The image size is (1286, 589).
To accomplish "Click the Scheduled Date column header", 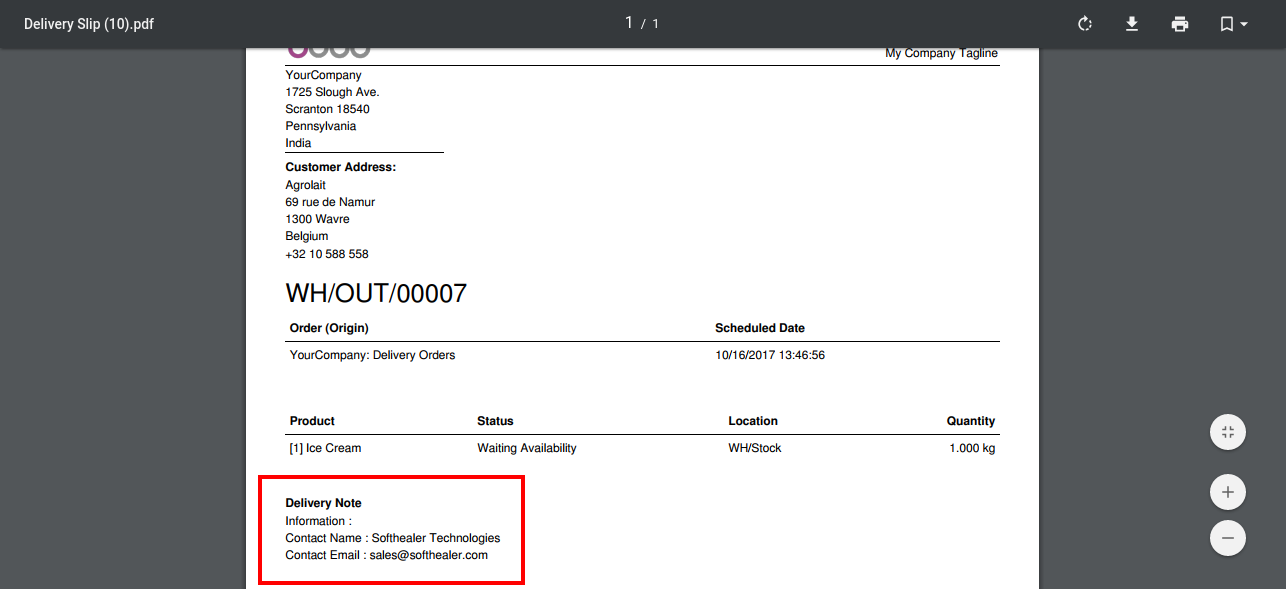I will (760, 328).
